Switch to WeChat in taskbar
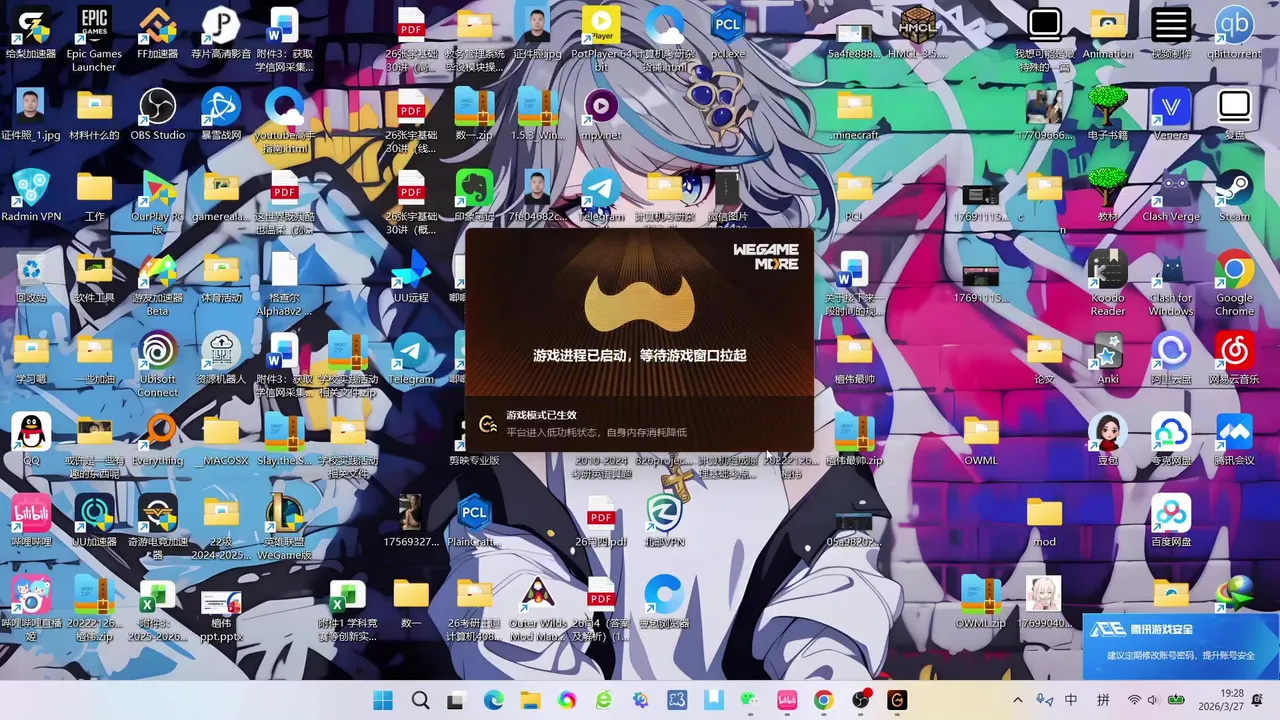Image resolution: width=1280 pixels, height=720 pixels. (749, 700)
